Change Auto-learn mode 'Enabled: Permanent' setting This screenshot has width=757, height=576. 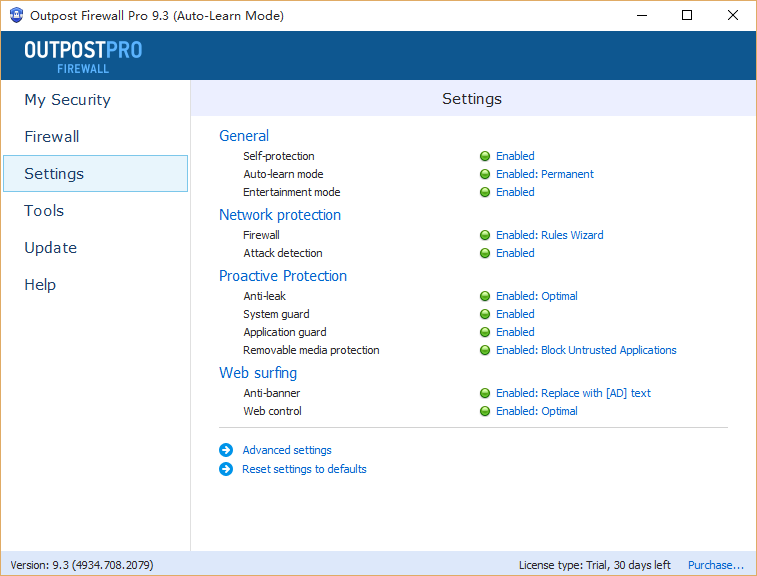pyautogui.click(x=545, y=174)
